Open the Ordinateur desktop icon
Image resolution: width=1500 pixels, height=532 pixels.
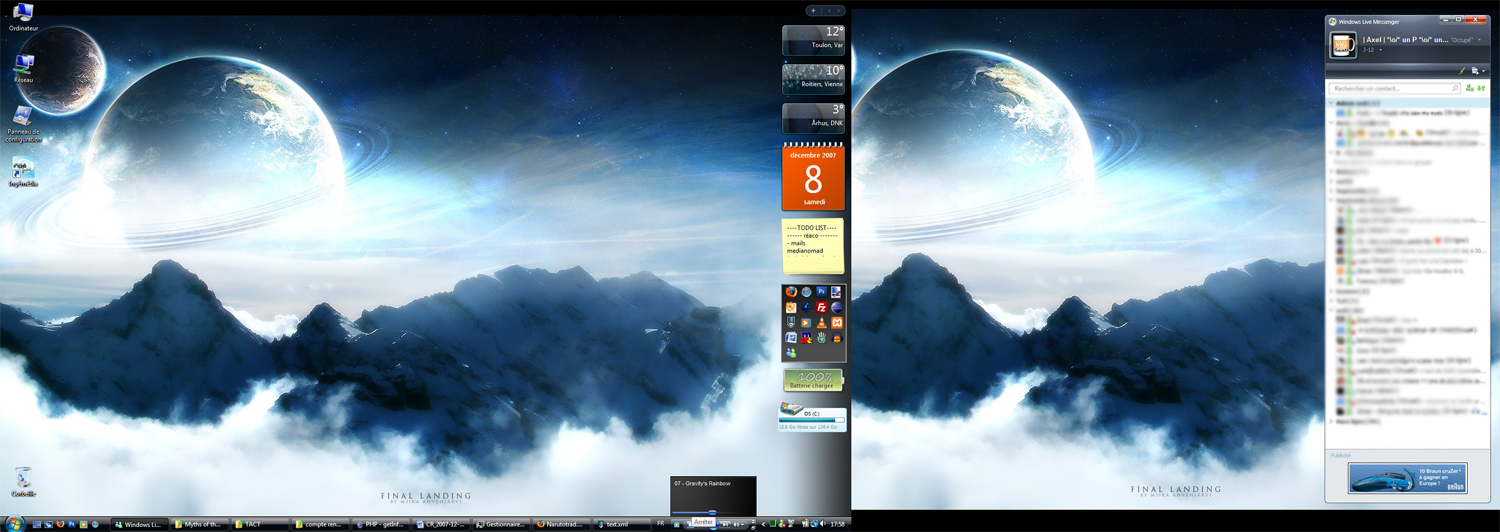point(22,16)
